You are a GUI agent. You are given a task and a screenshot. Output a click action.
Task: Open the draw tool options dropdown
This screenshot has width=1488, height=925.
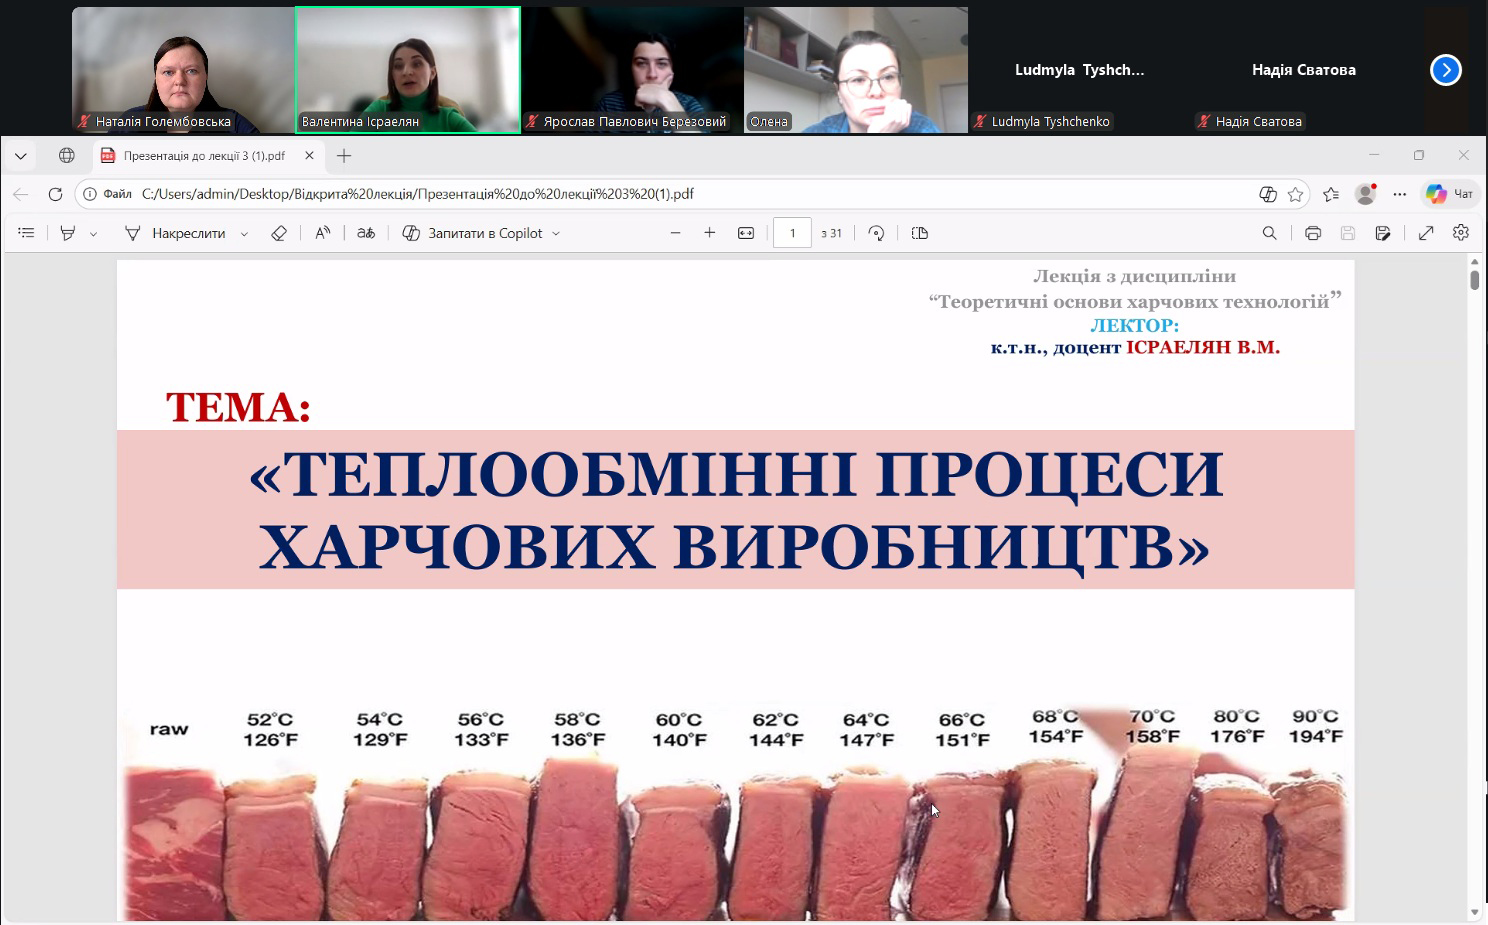pyautogui.click(x=244, y=234)
